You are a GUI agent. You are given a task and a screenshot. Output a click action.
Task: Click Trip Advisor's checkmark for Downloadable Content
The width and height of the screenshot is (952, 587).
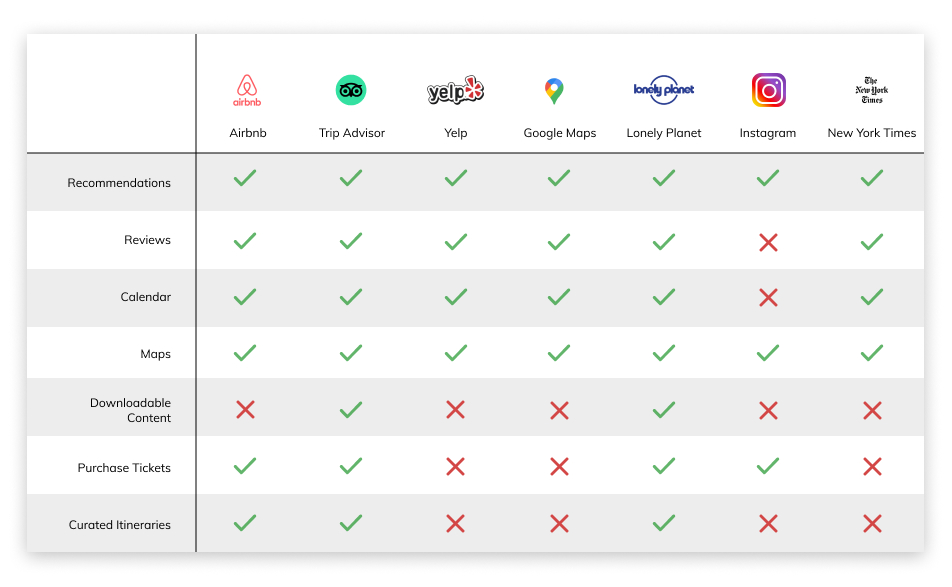(351, 410)
